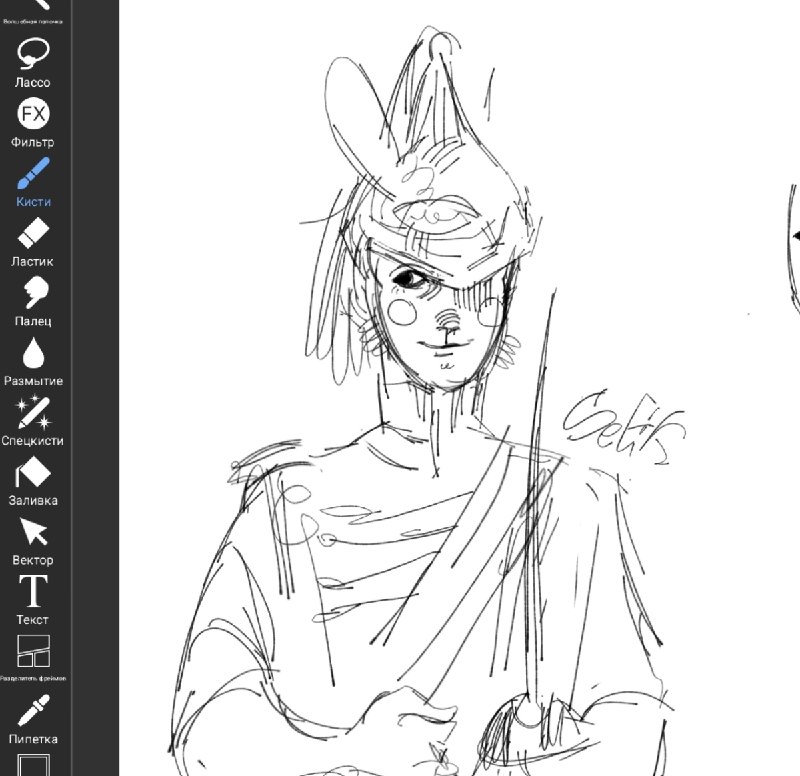This screenshot has height=776, width=800.
Task: Select the Разделитель фреймов frame divider tool
Action: 33,659
